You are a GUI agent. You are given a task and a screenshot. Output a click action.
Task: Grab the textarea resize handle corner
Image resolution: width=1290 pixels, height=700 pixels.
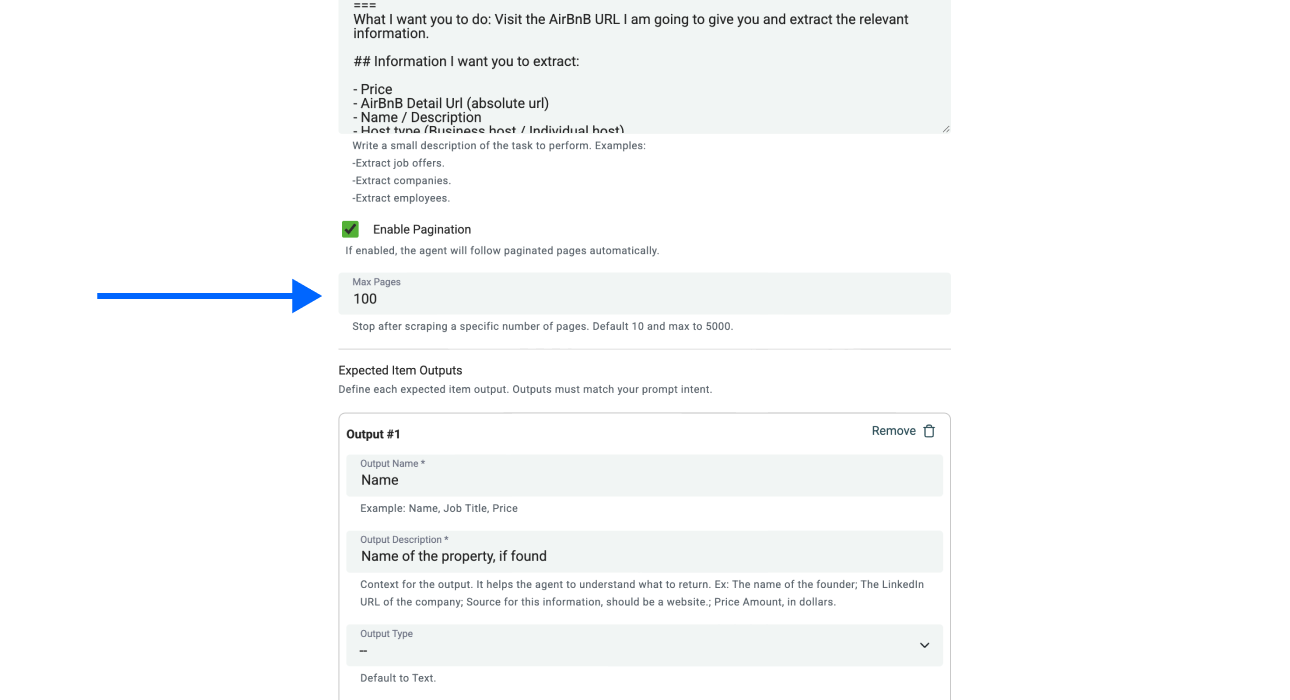pos(945,128)
